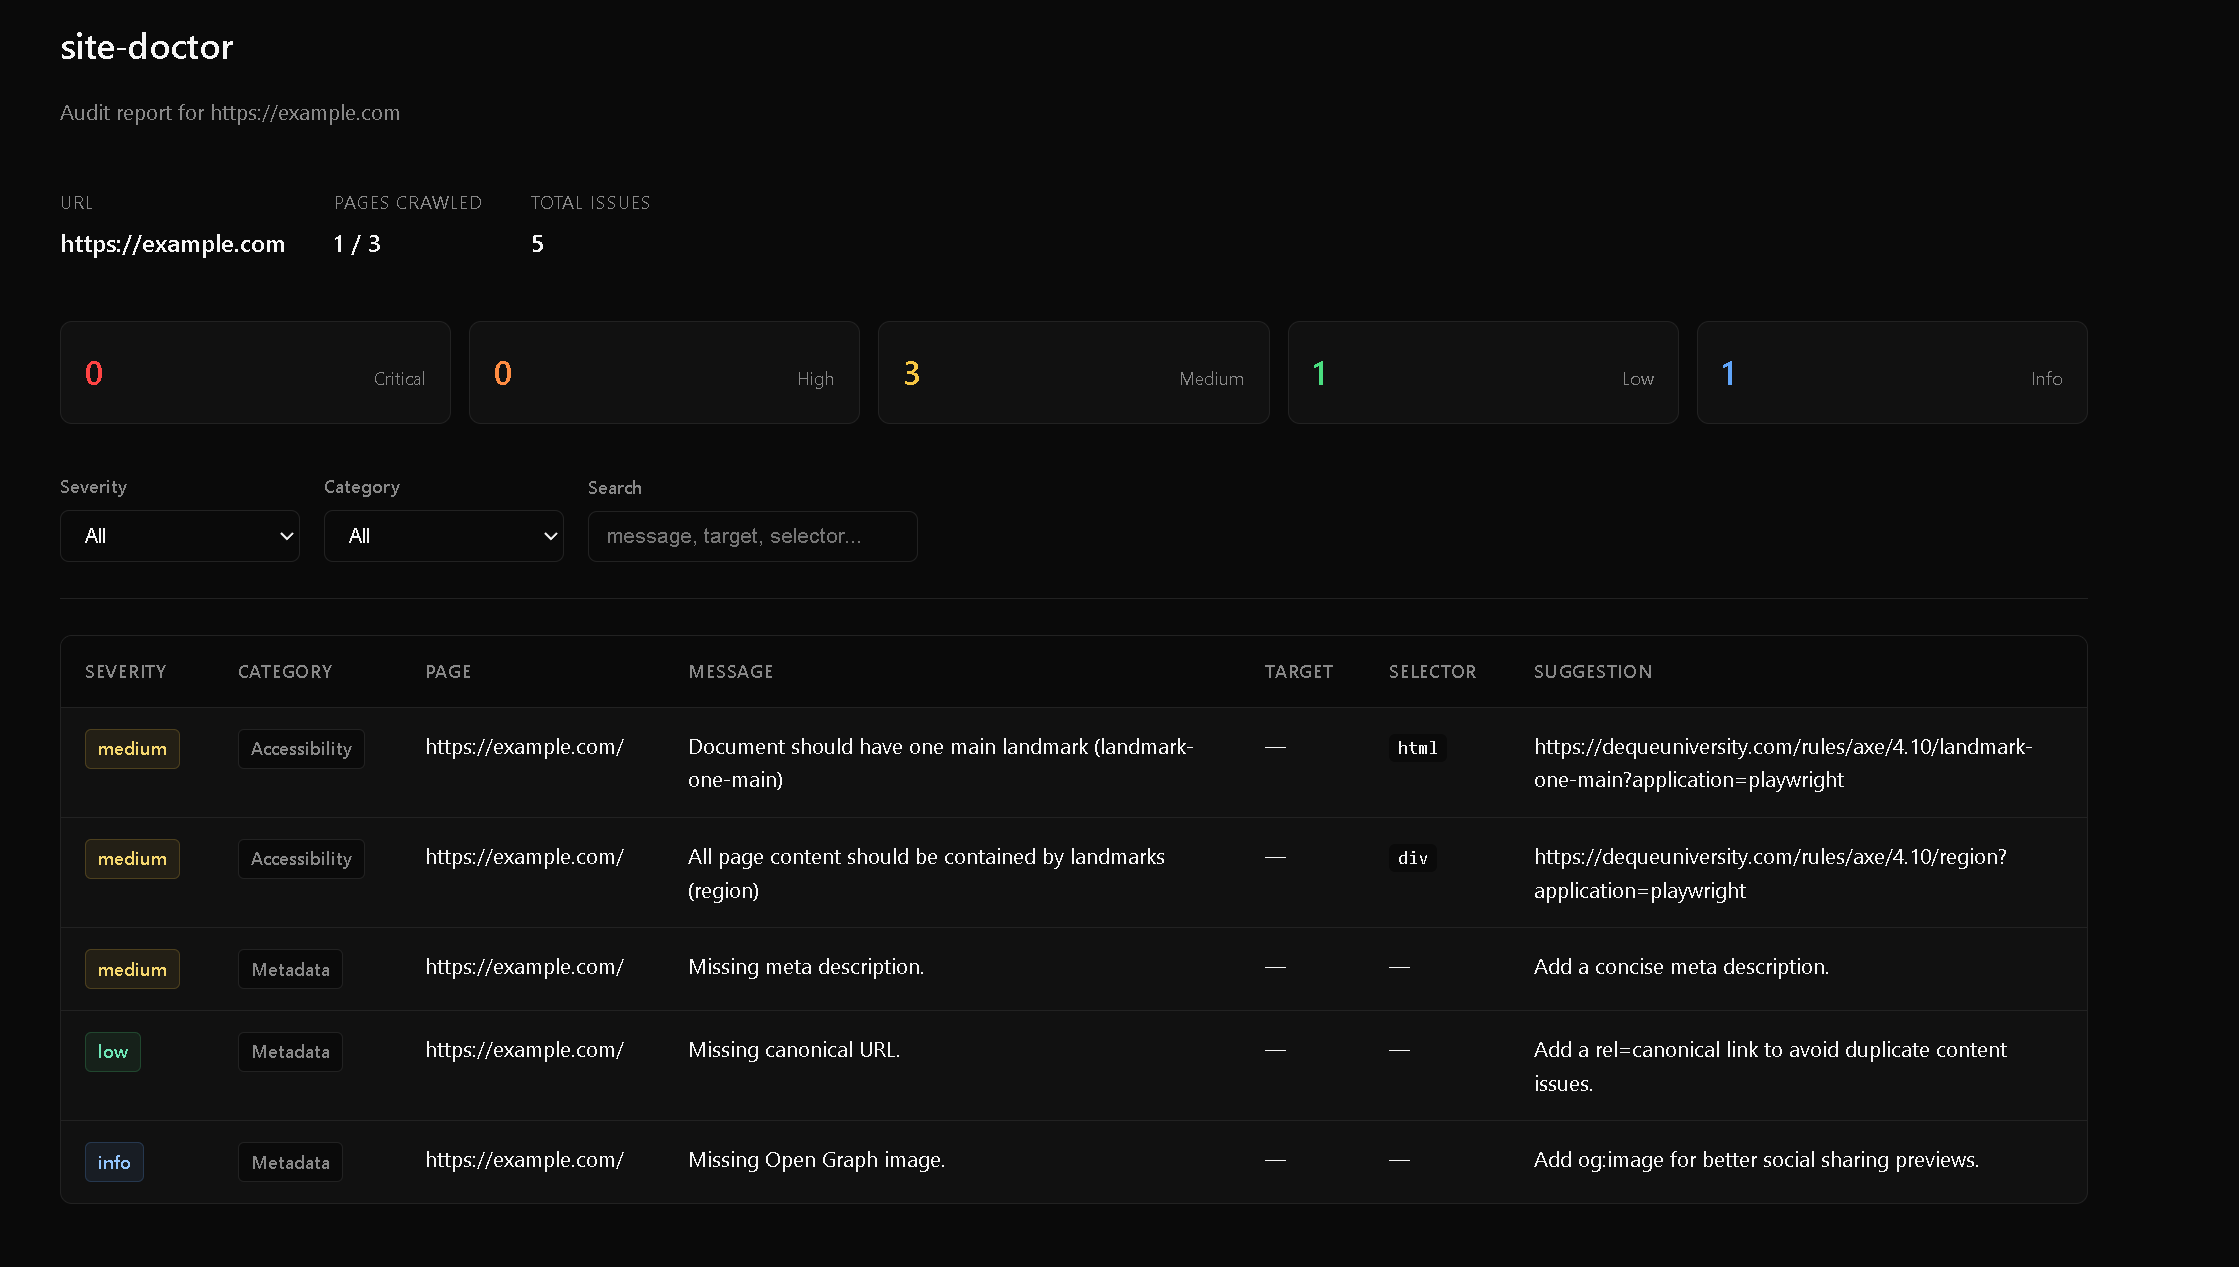2239x1267 pixels.
Task: Click the pages crawled value '1 / 3'
Action: click(x=357, y=244)
